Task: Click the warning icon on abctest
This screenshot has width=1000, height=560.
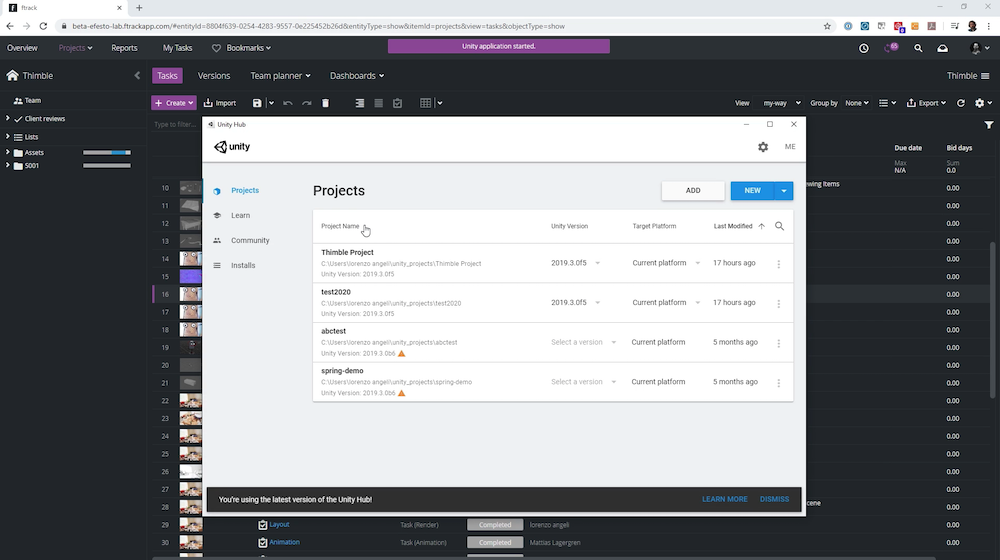Action: [x=402, y=353]
